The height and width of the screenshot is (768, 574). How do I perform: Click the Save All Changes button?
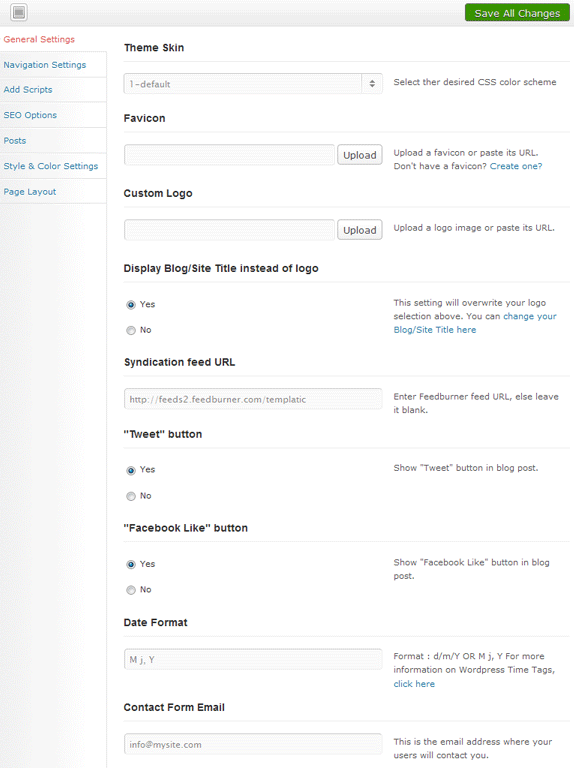517,13
